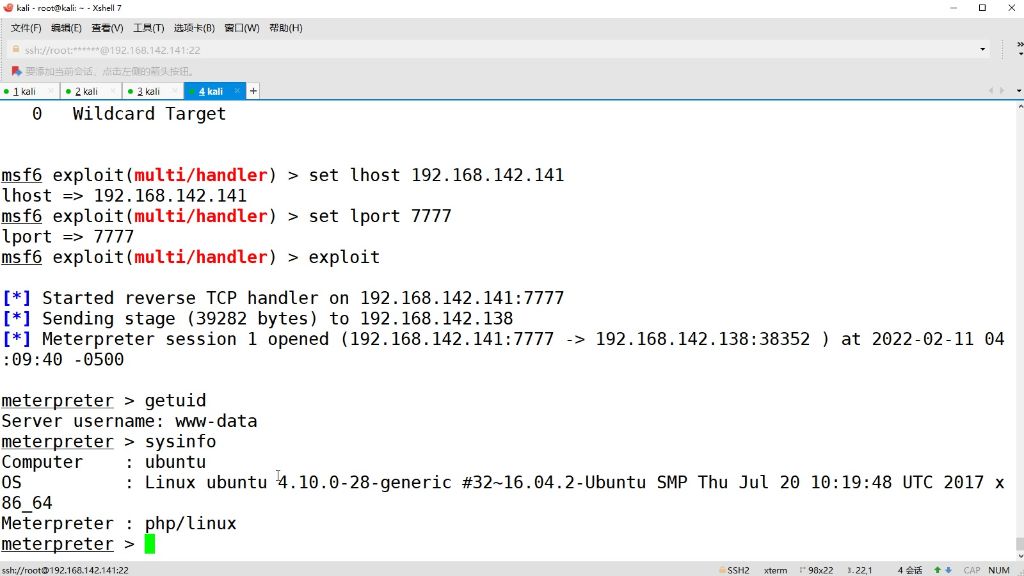The image size is (1024, 576).
Task: Open the 文件(F) menu
Action: 25,28
